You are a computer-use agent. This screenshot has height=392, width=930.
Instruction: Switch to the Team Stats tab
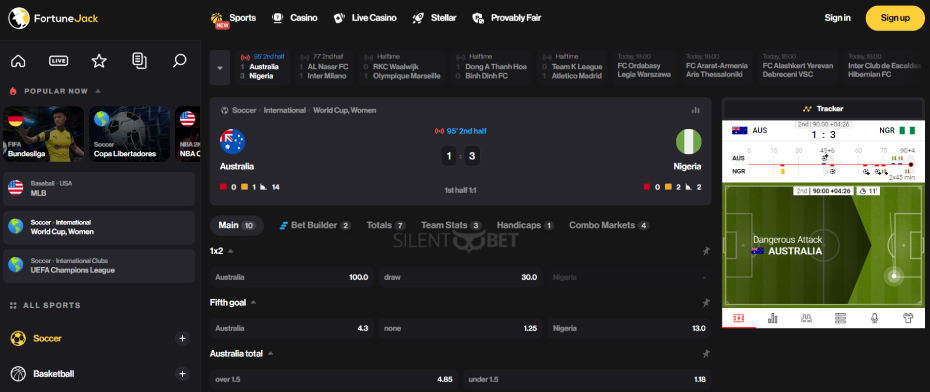[x=451, y=225]
